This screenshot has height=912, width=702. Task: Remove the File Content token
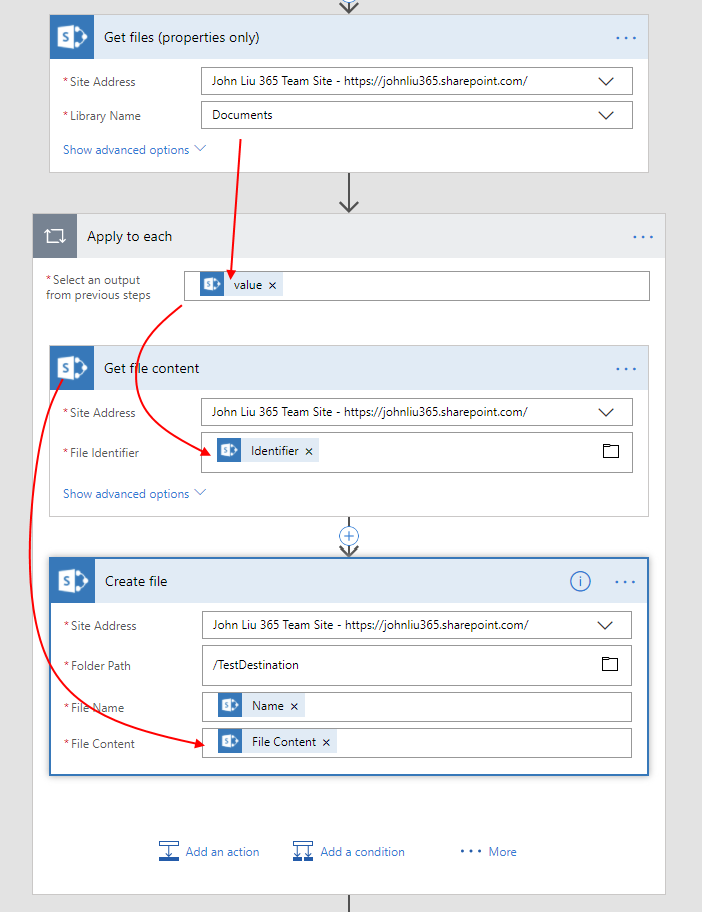(326, 743)
